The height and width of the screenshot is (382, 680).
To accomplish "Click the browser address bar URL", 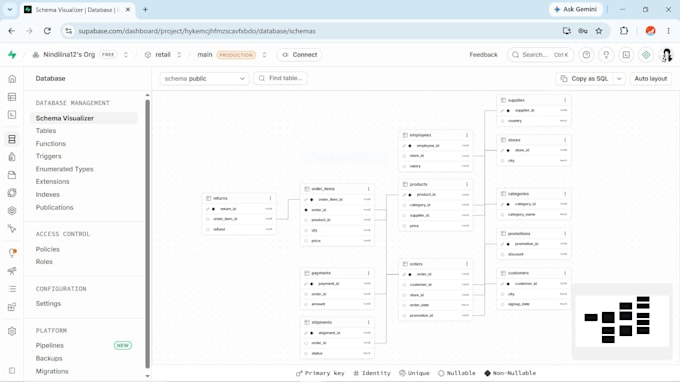I will (197, 31).
